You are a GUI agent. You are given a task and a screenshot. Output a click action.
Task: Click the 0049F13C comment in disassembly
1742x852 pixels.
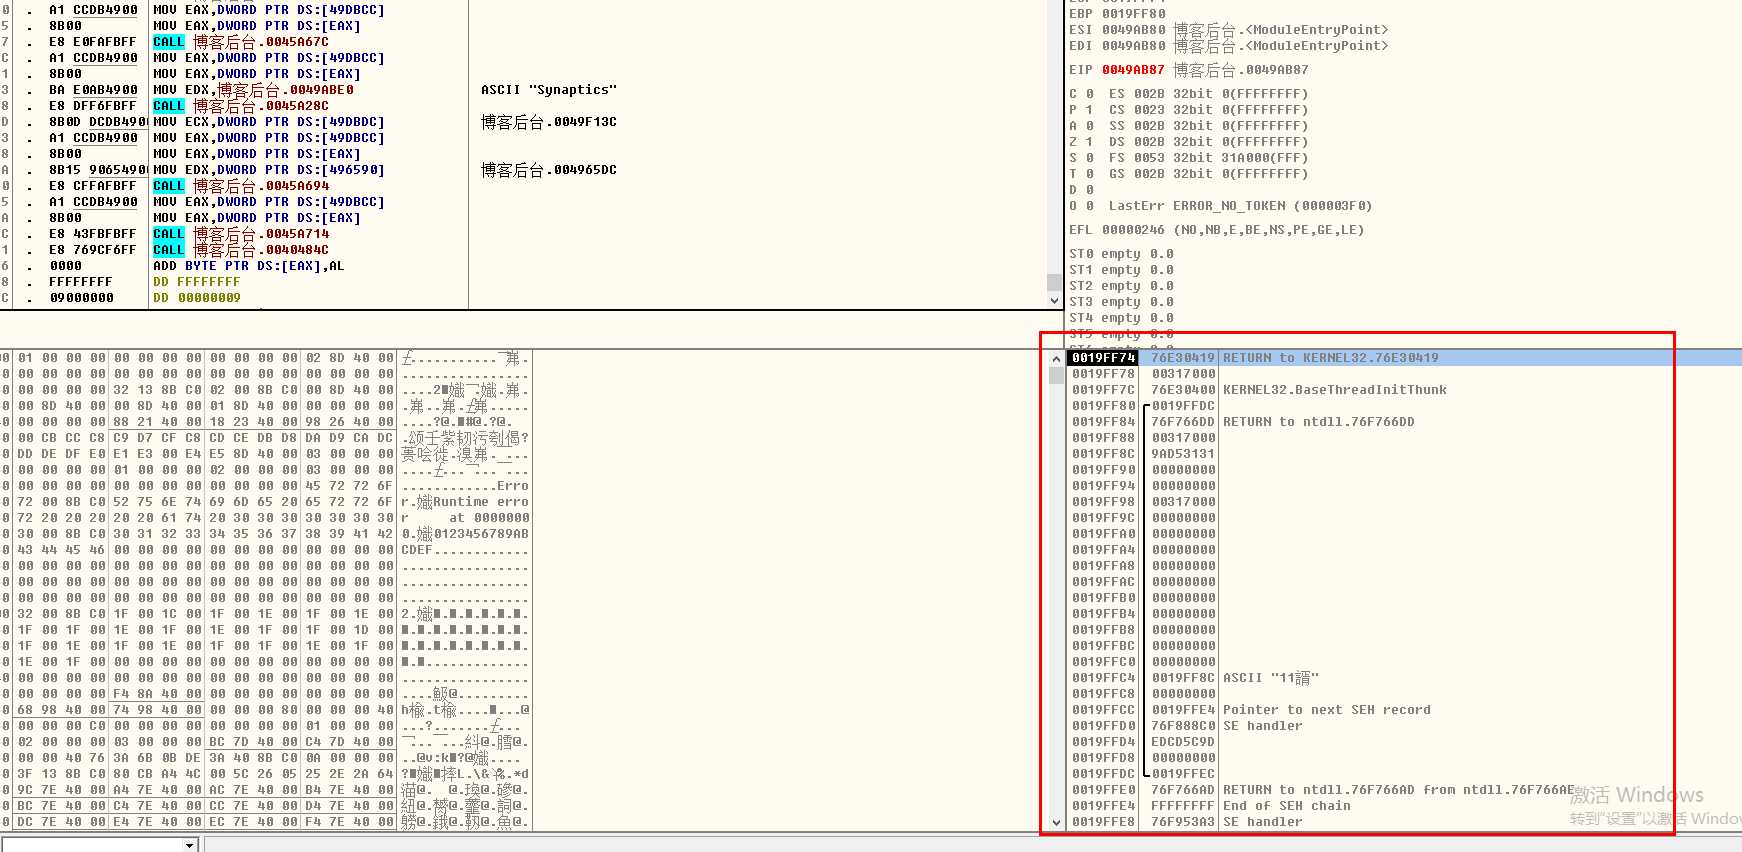click(549, 122)
